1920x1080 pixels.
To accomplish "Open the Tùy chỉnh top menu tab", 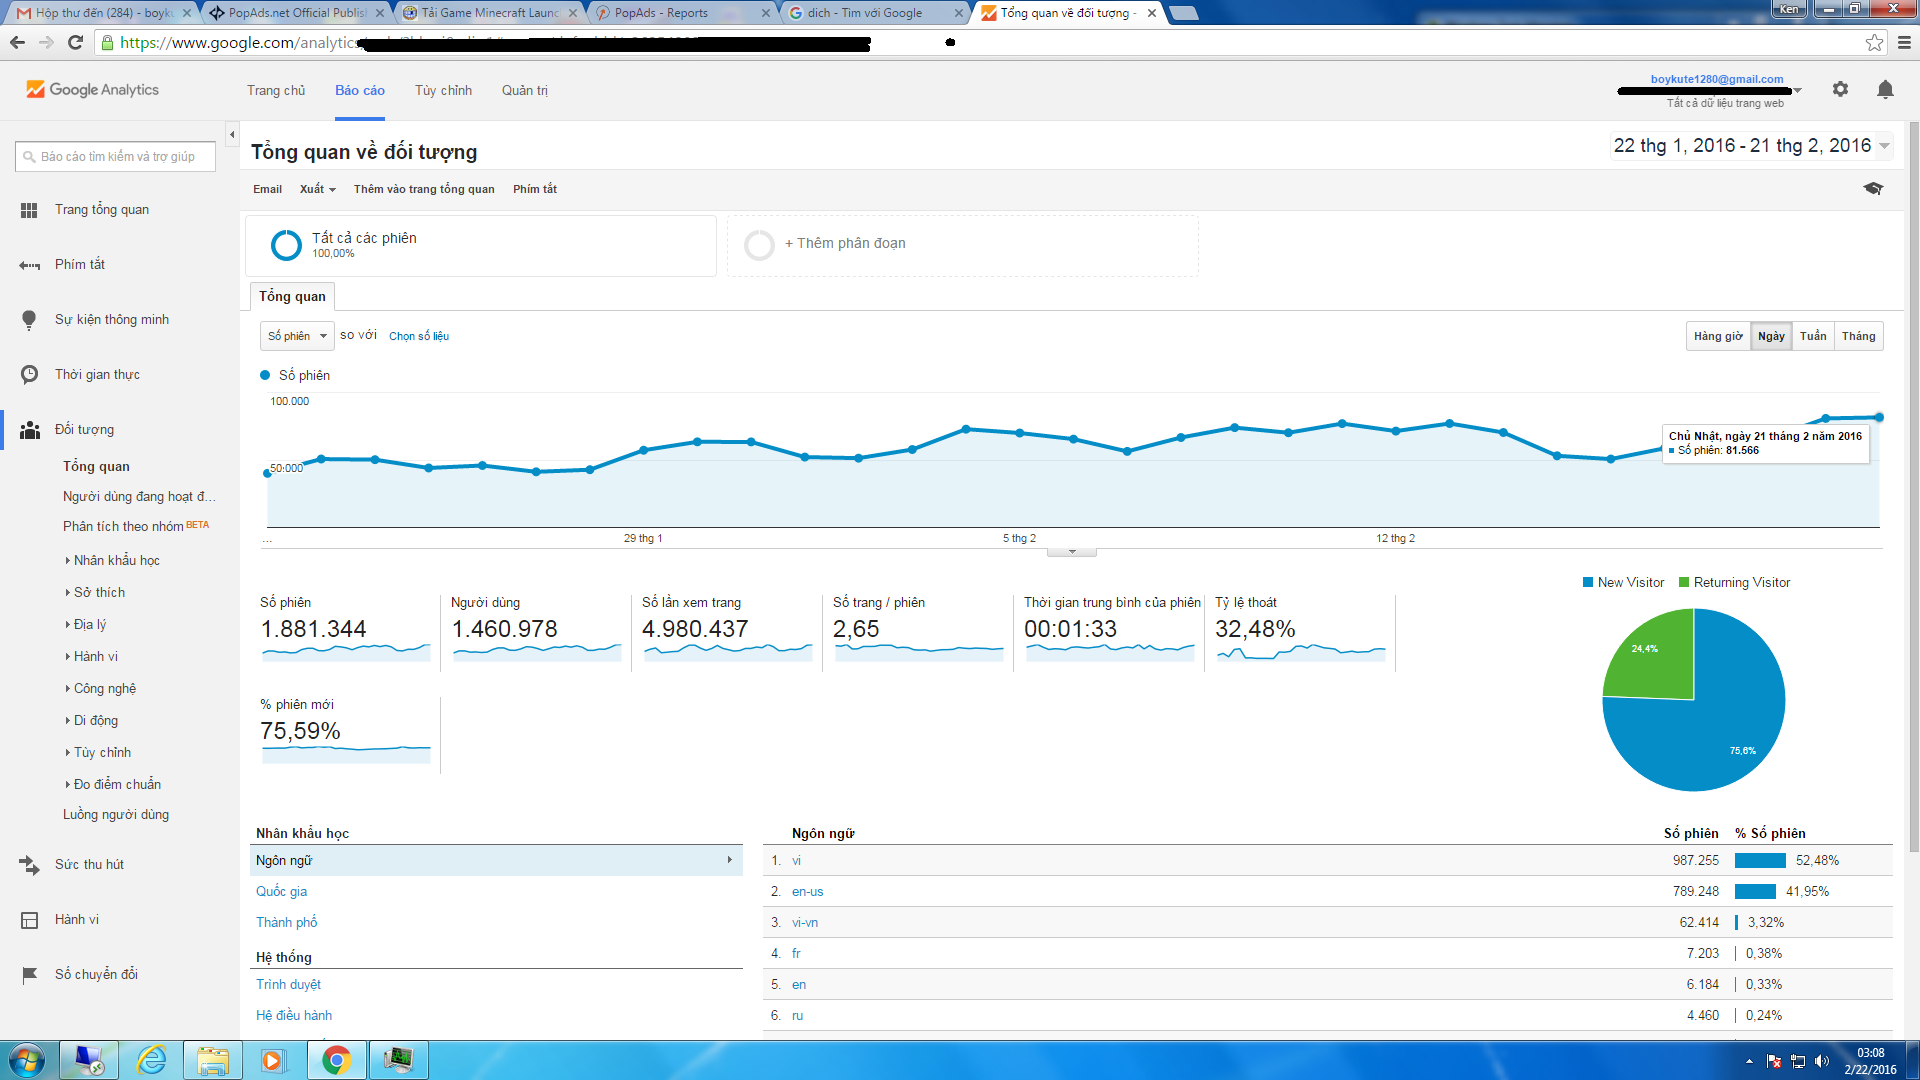I will click(443, 90).
